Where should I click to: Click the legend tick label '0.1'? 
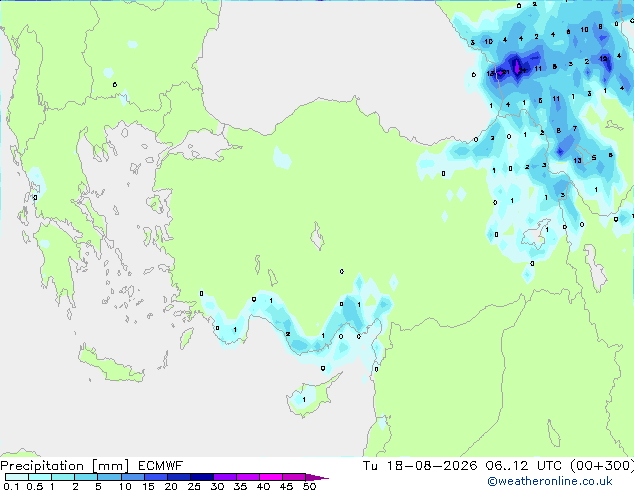pos(10,486)
